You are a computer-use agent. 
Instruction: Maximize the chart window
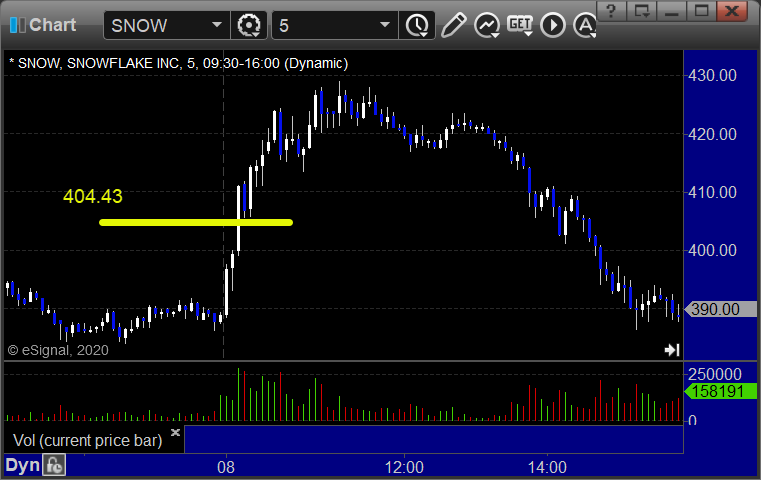(701, 11)
